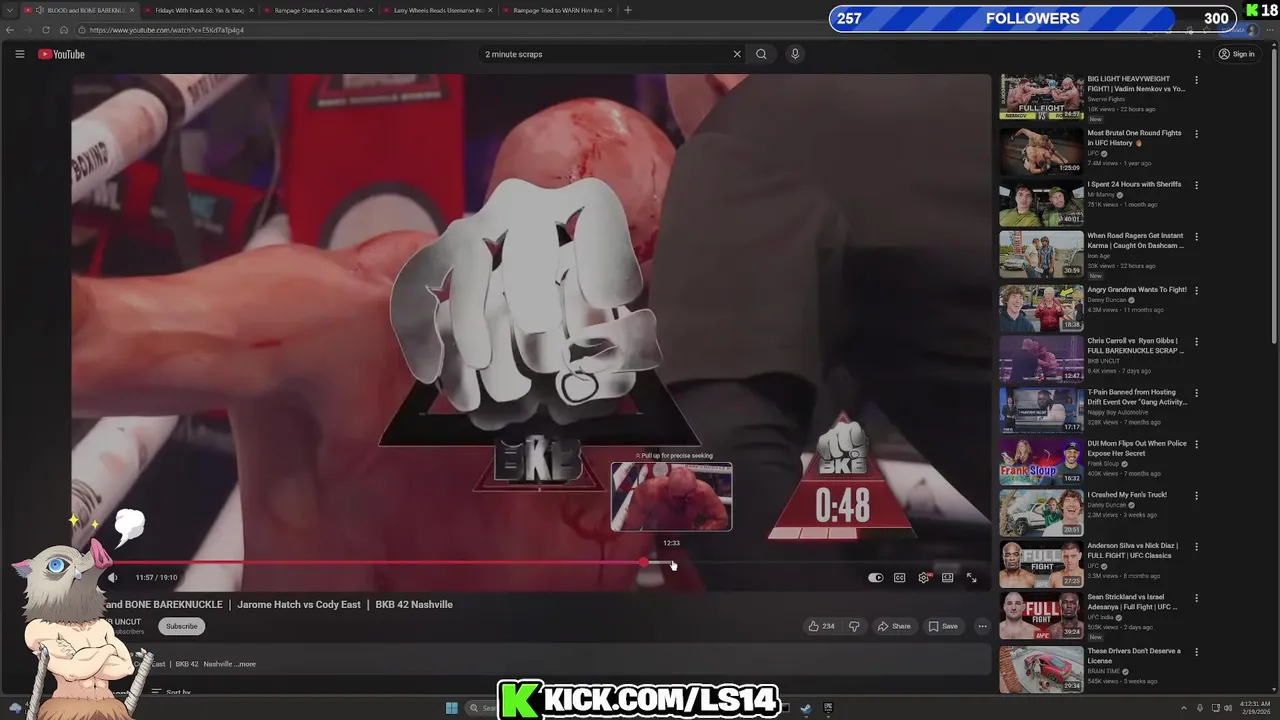The image size is (1280, 720).
Task: Close the 'Fridays With Frank 68' tab
Action: click(251, 10)
